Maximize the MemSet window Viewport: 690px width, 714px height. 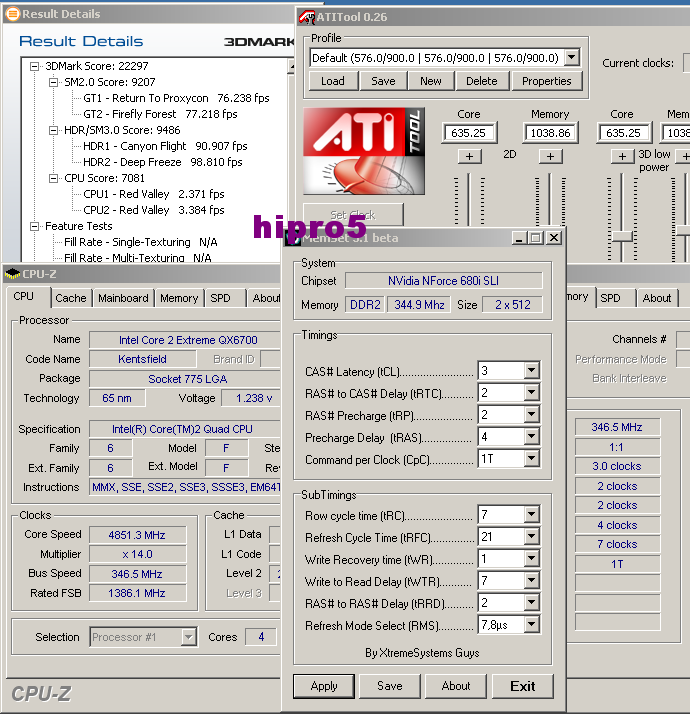[536, 238]
